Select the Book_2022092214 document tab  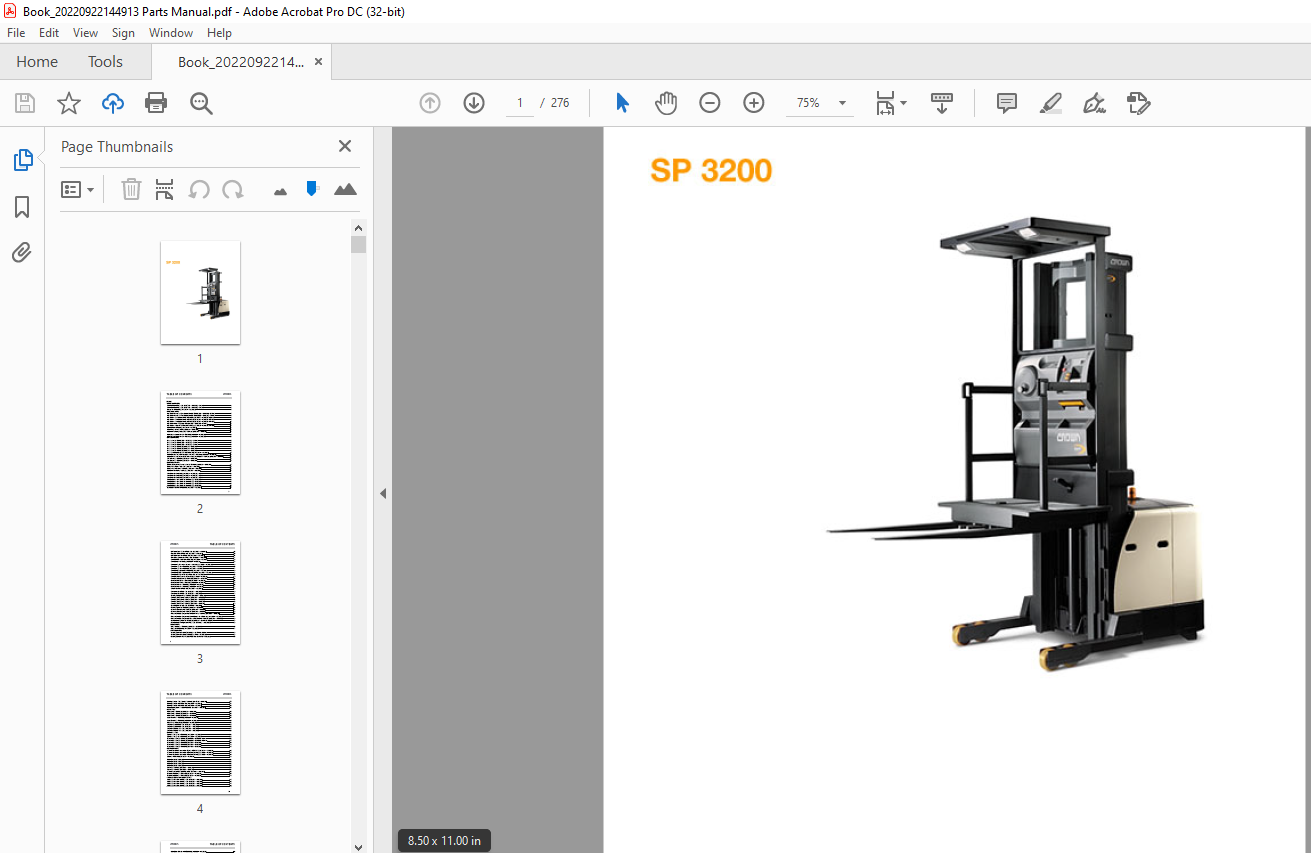pyautogui.click(x=240, y=62)
